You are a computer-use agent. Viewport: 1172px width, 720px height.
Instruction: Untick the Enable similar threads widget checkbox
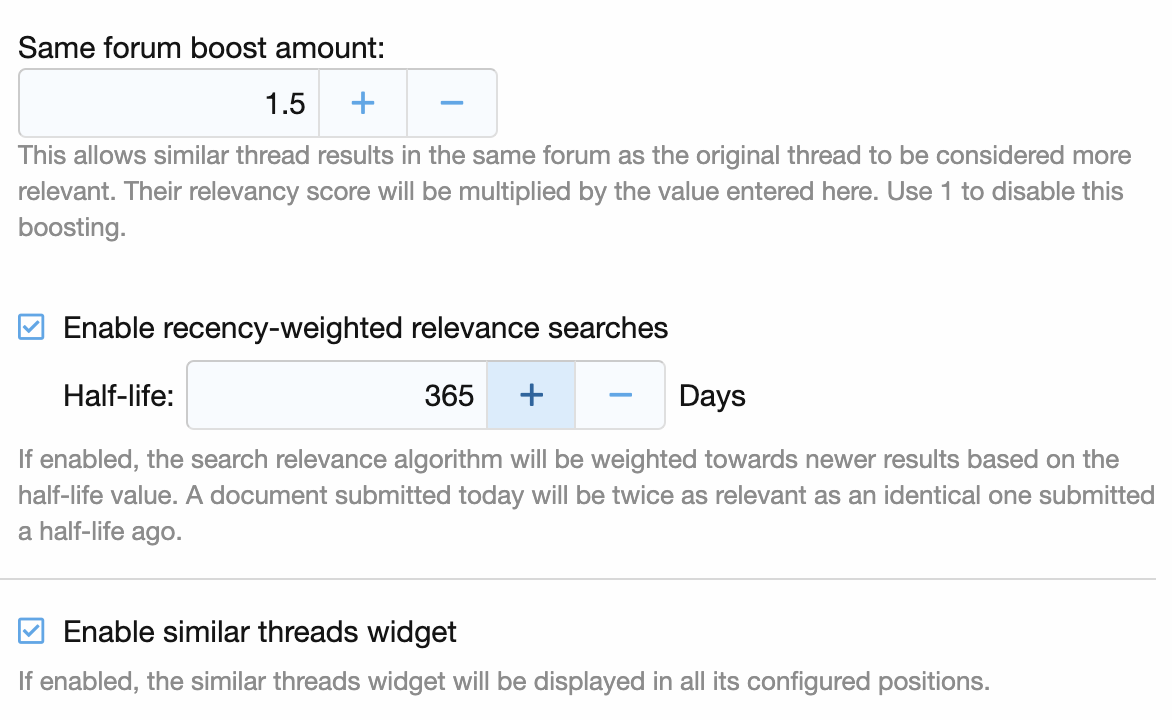click(x=32, y=631)
